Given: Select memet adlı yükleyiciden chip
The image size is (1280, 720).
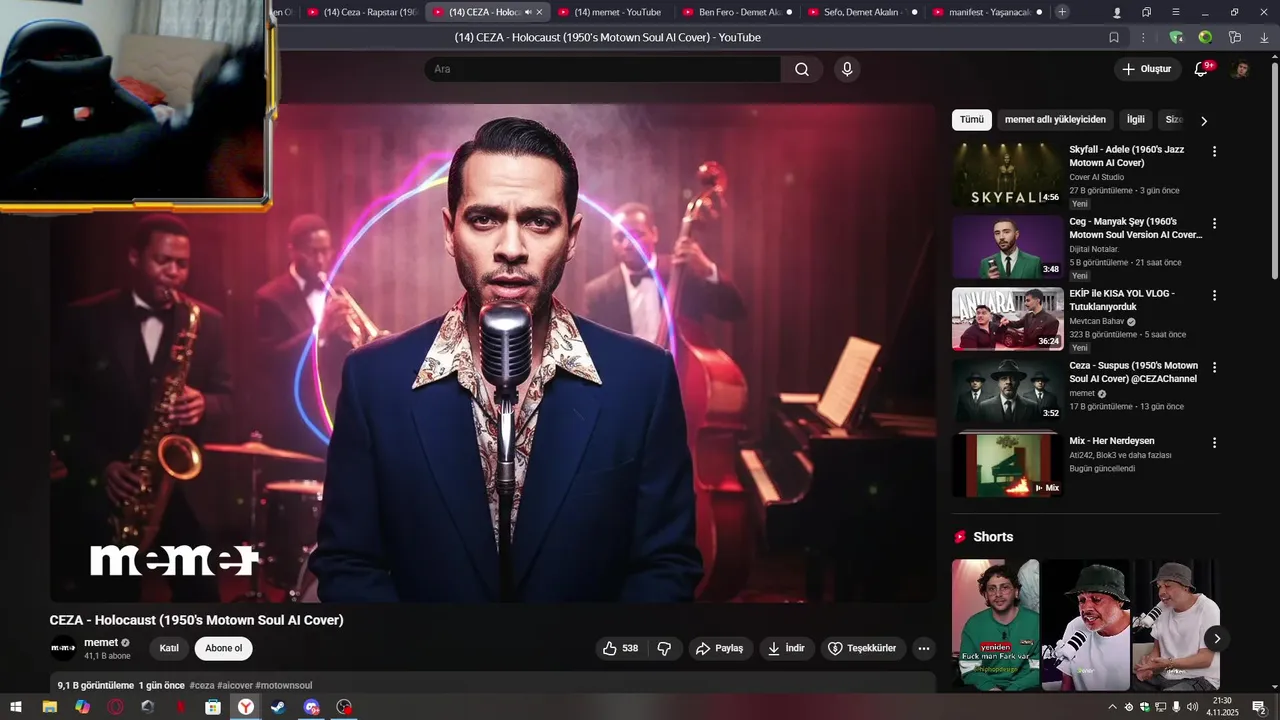Looking at the screenshot, I should coord(1055,120).
